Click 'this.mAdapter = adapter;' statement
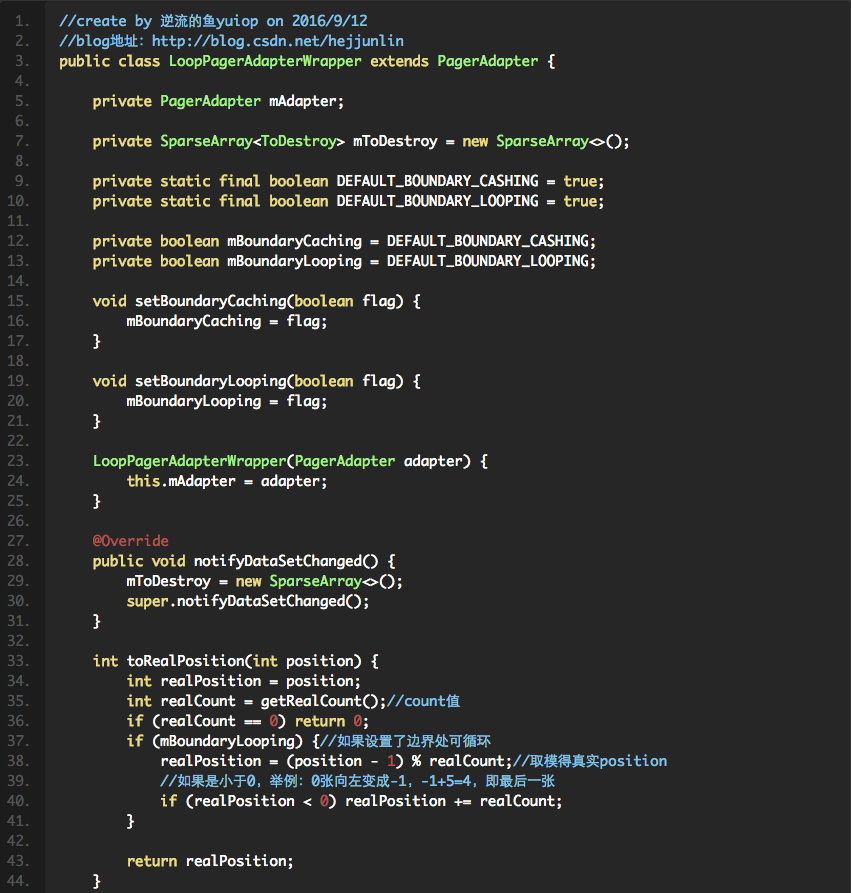851x893 pixels. [227, 481]
